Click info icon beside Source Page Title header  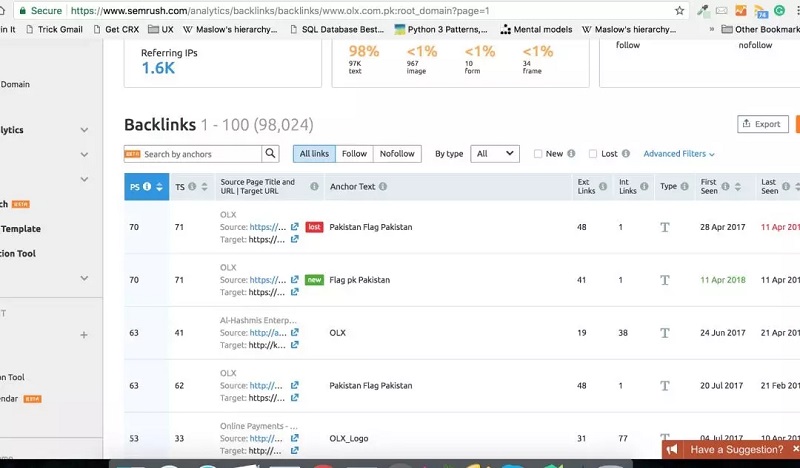tap(314, 186)
